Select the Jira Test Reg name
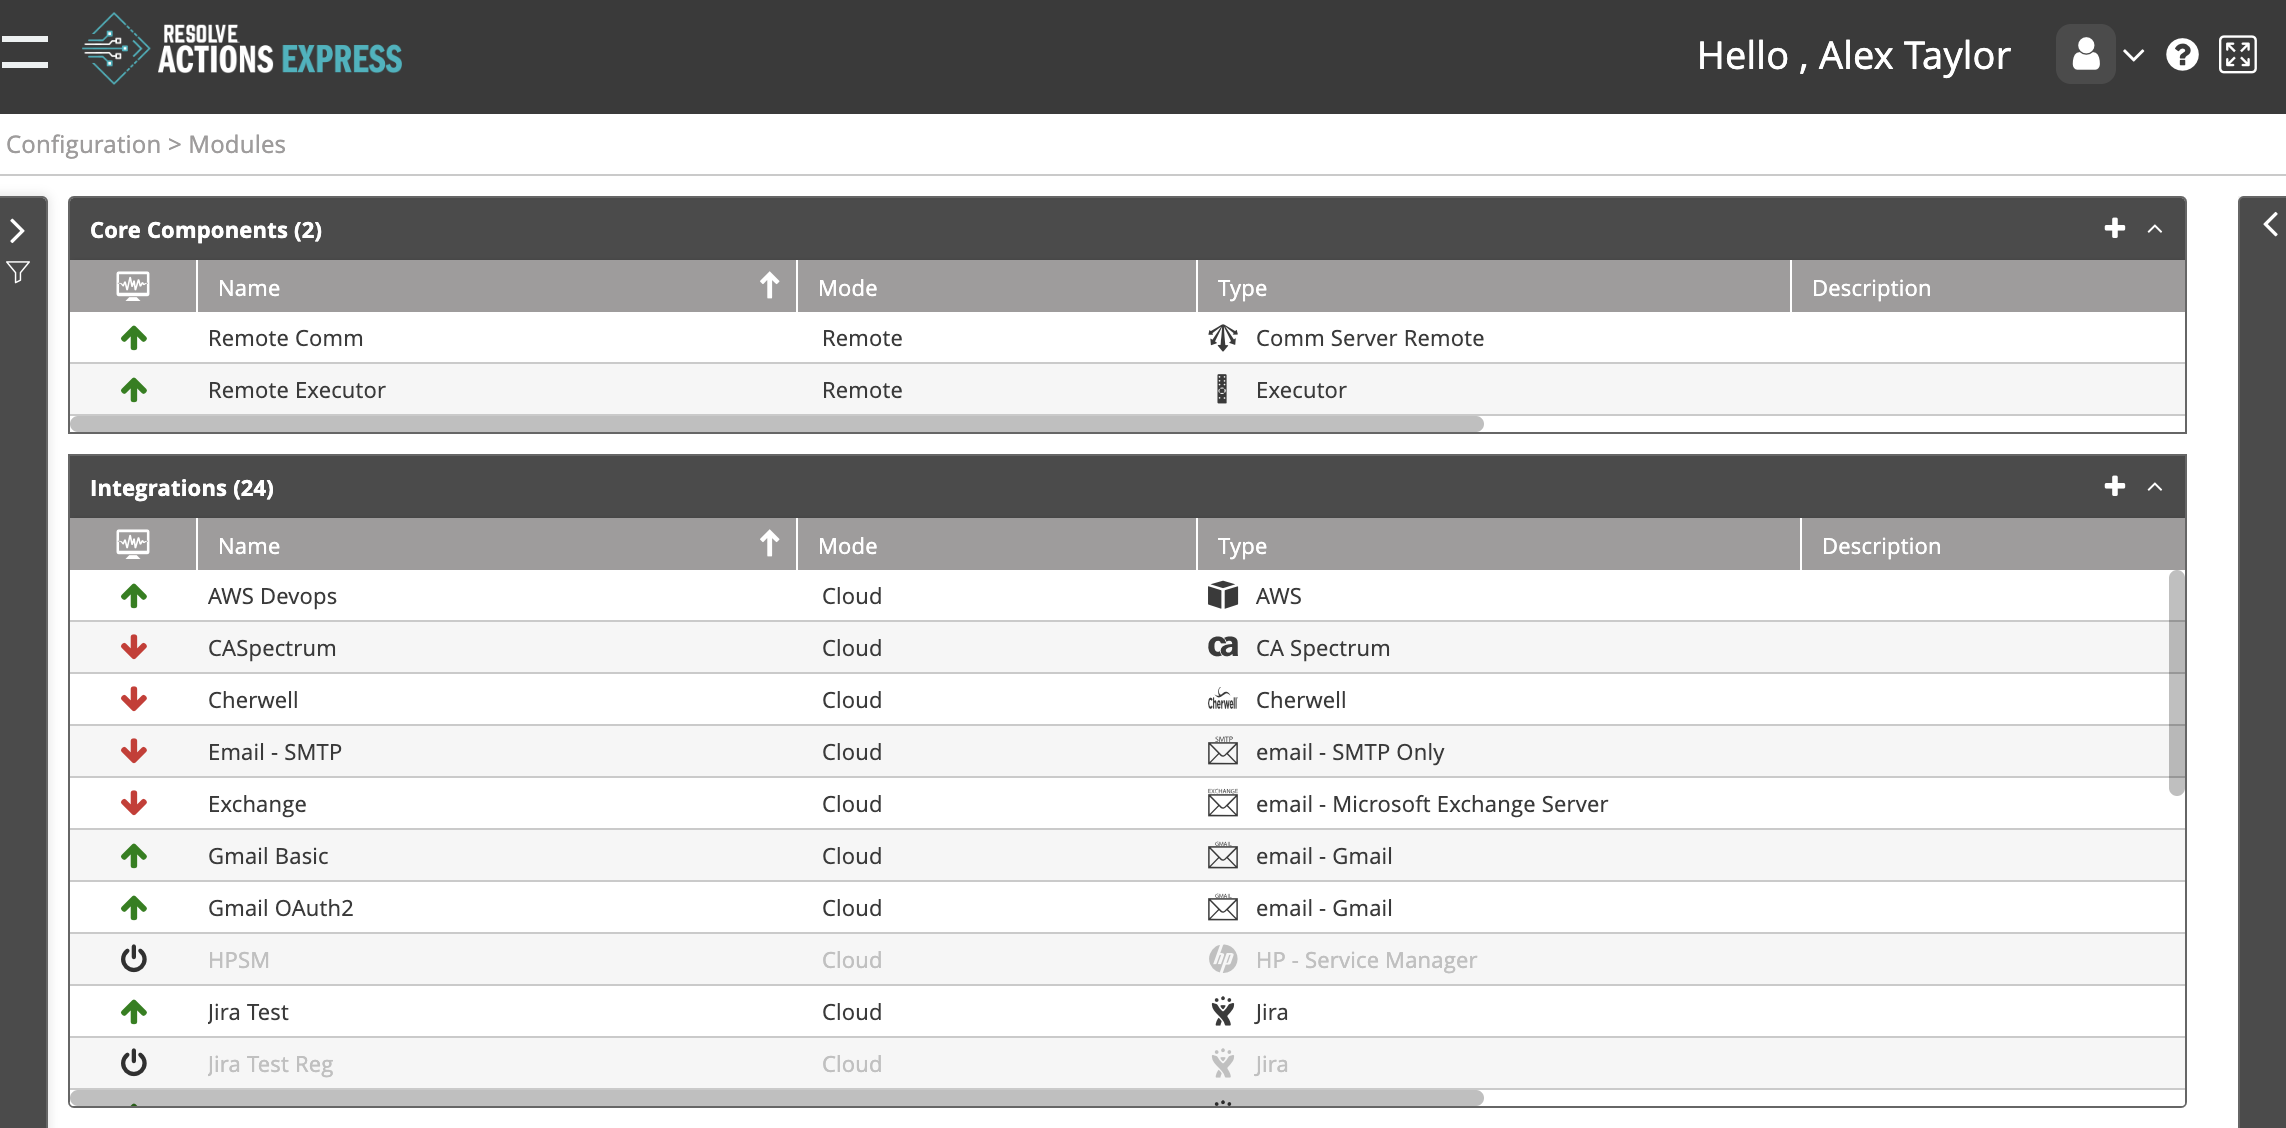The width and height of the screenshot is (2286, 1128). 271,1064
